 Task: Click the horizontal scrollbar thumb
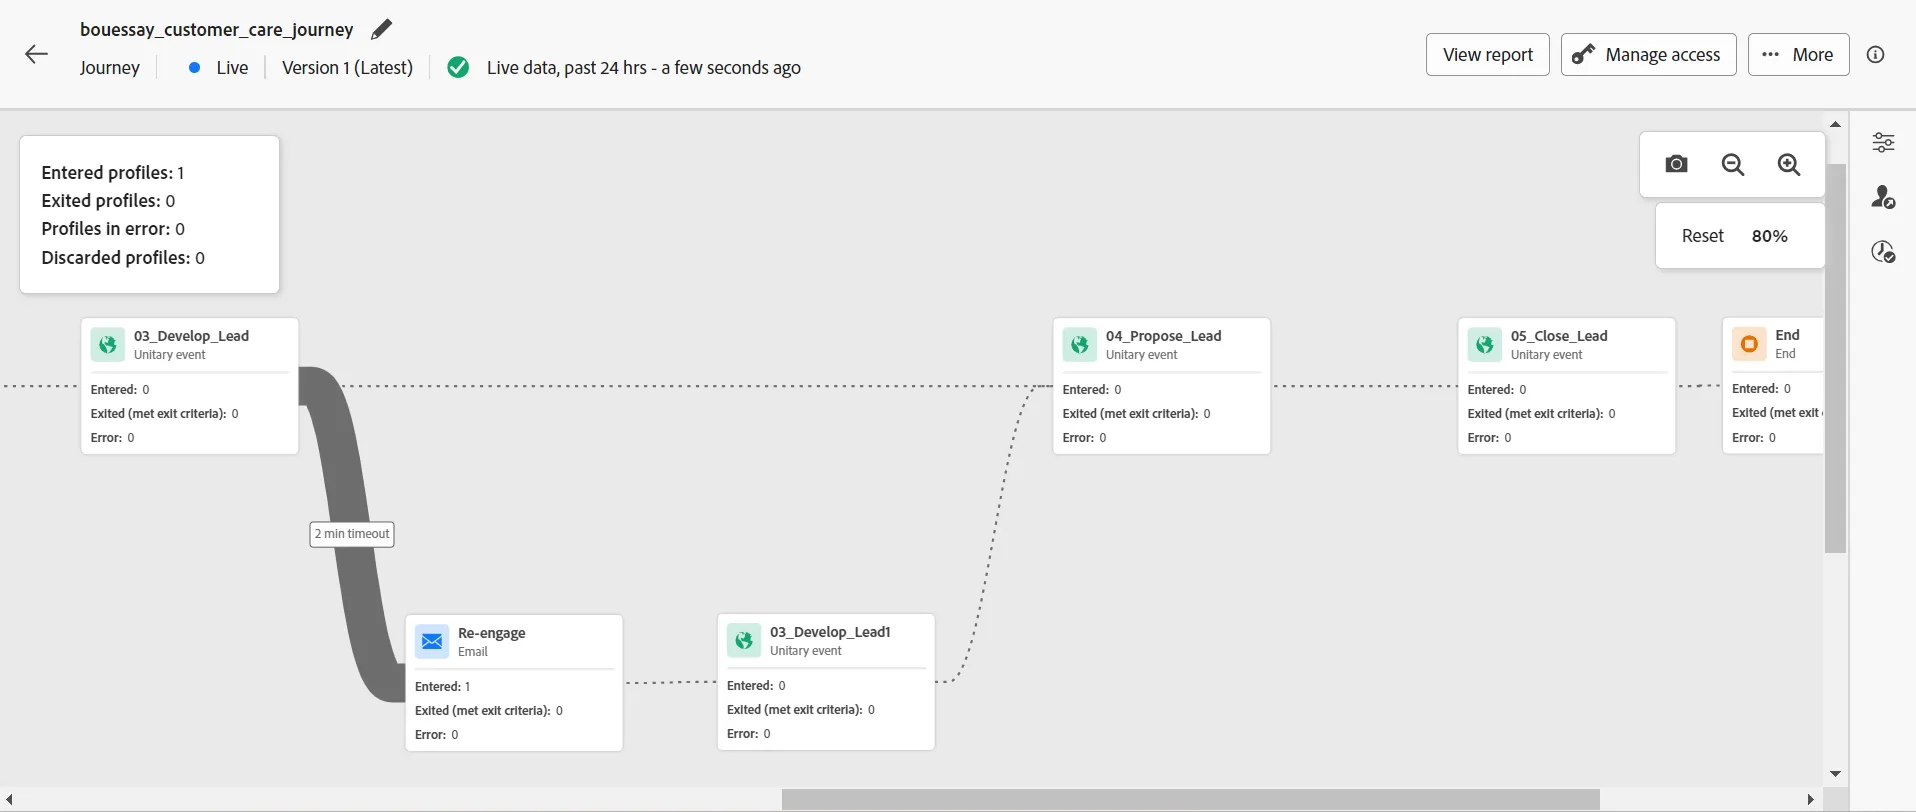(1190, 800)
